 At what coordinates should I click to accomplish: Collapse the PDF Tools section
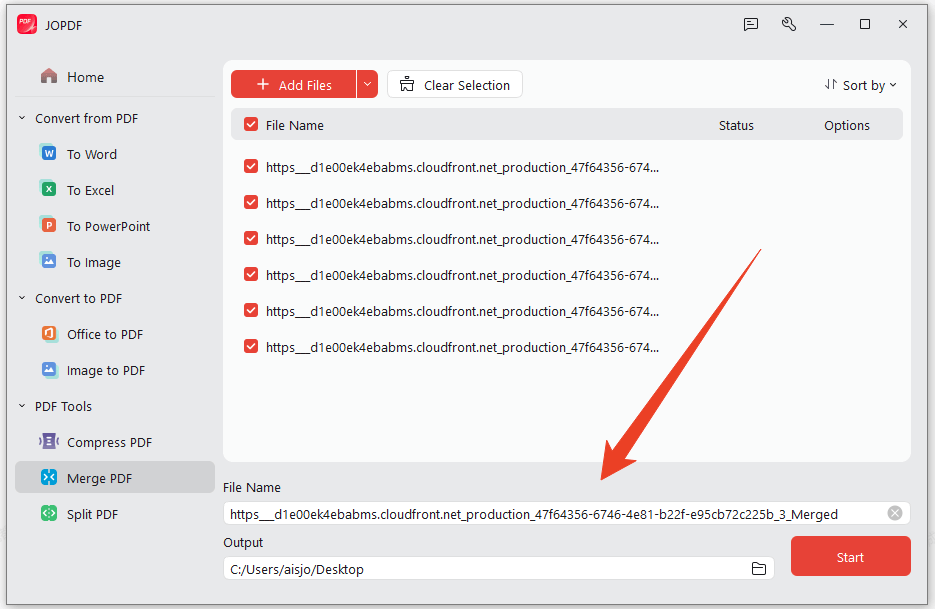(x=22, y=406)
